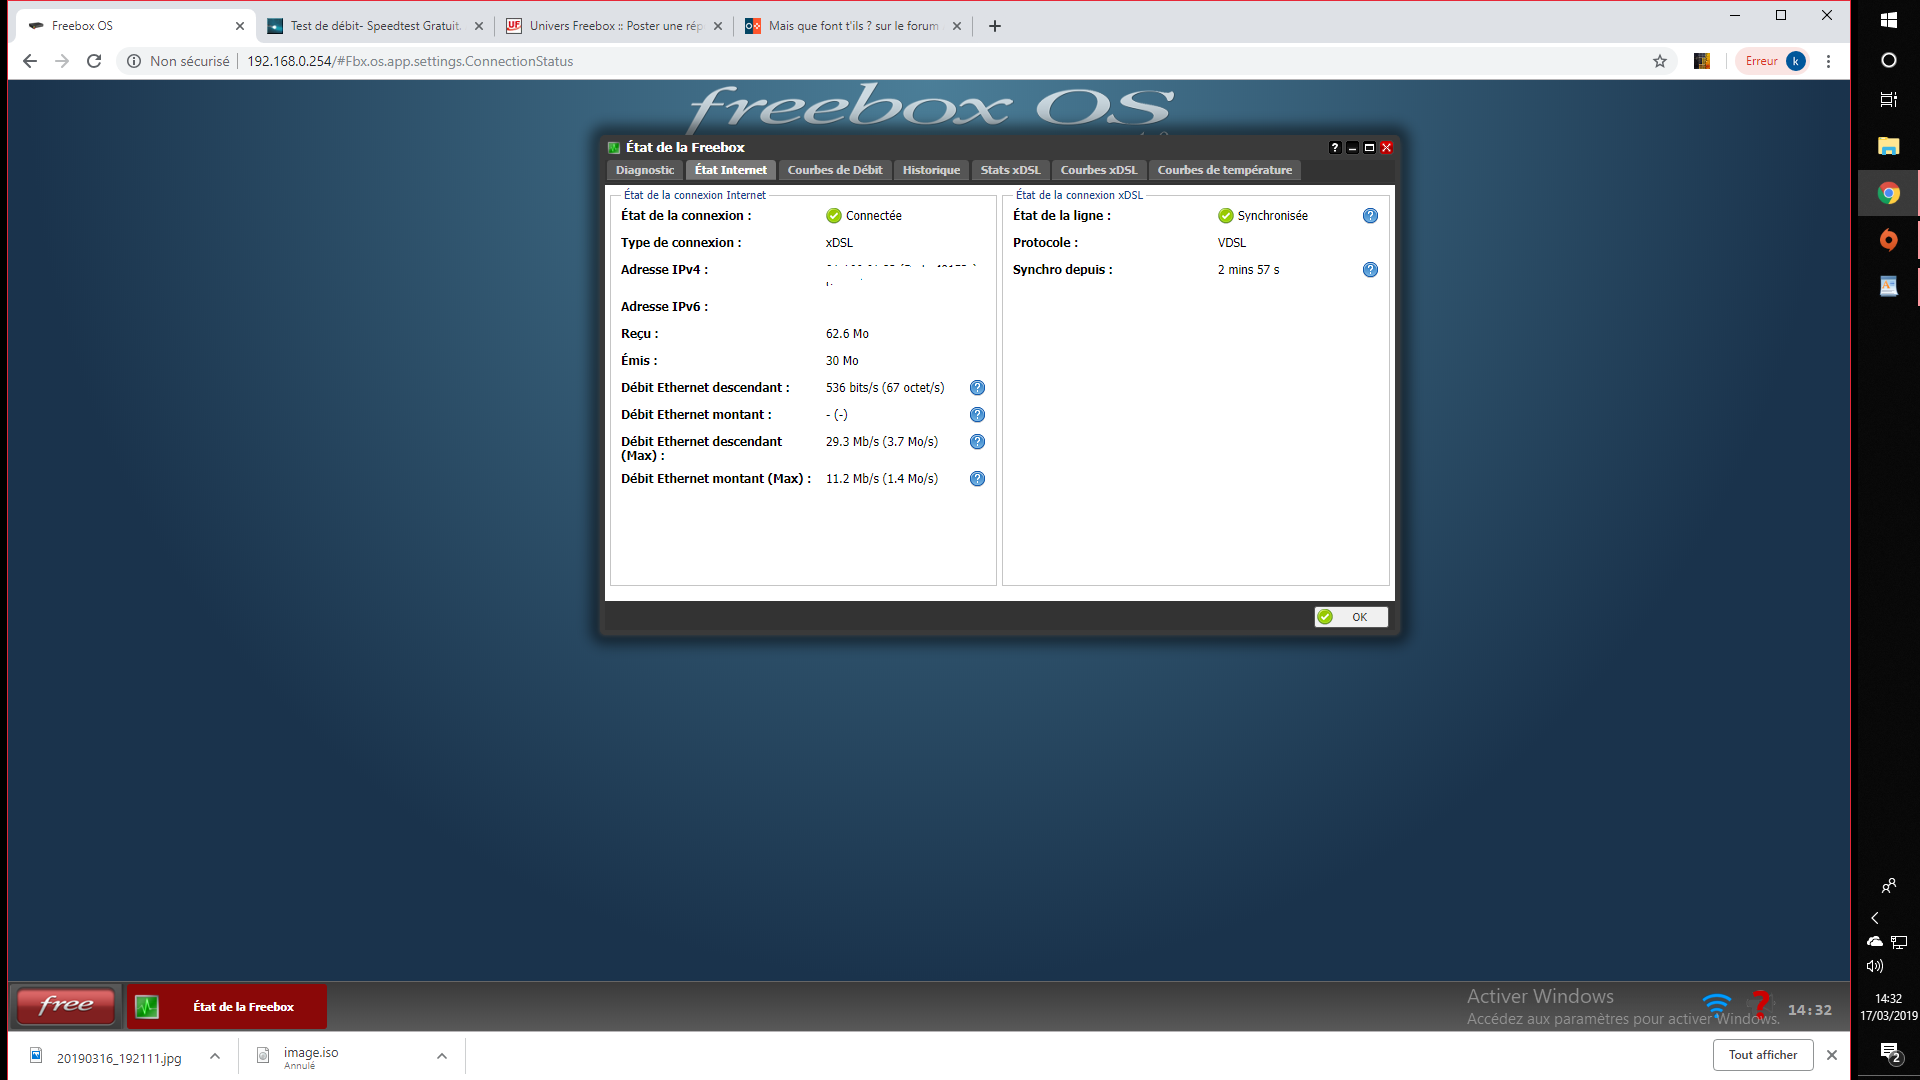This screenshot has height=1080, width=1920.
Task: Select État de la Freebox taskbar item
Action: (x=227, y=1007)
